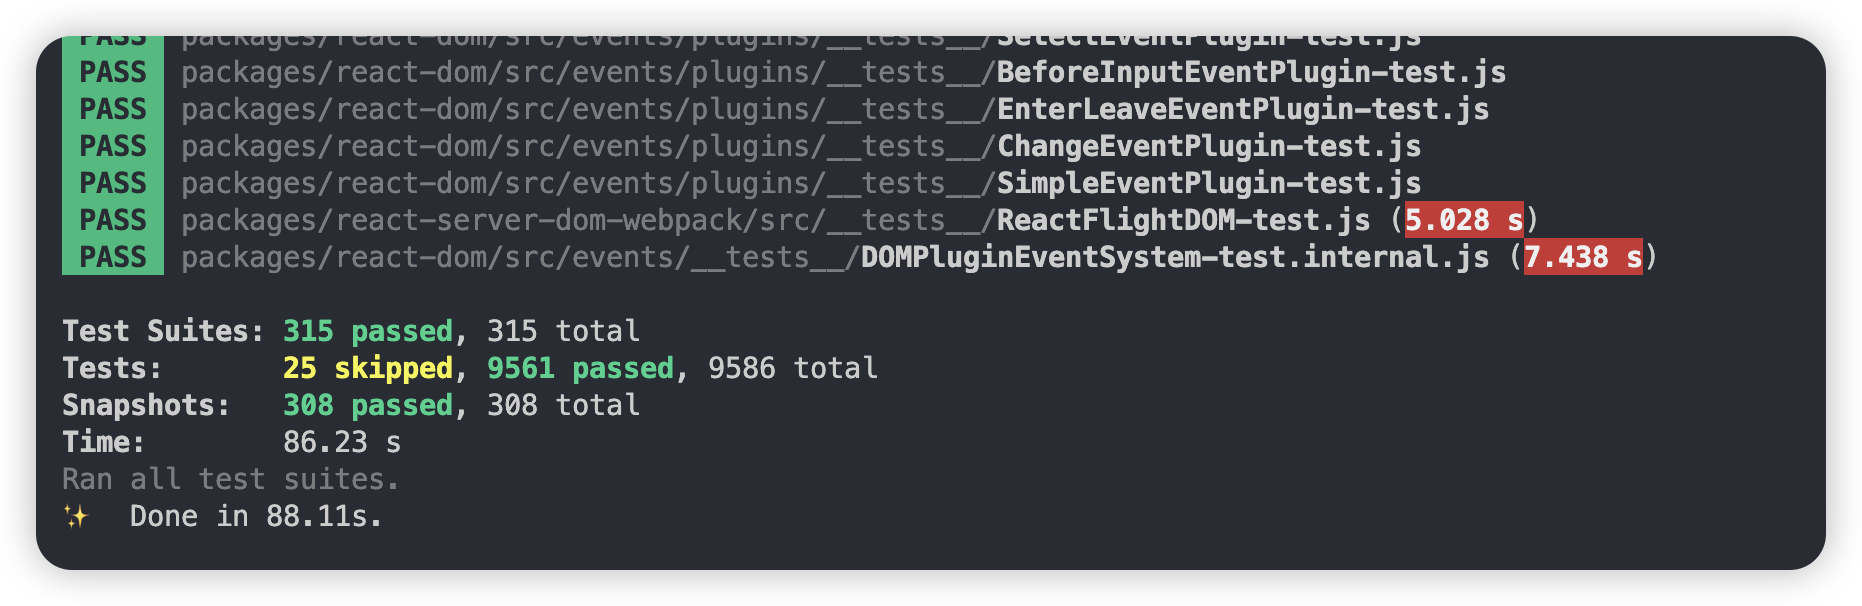Open DOMPluginEventSystem-test.internal.js file name

(1175, 258)
